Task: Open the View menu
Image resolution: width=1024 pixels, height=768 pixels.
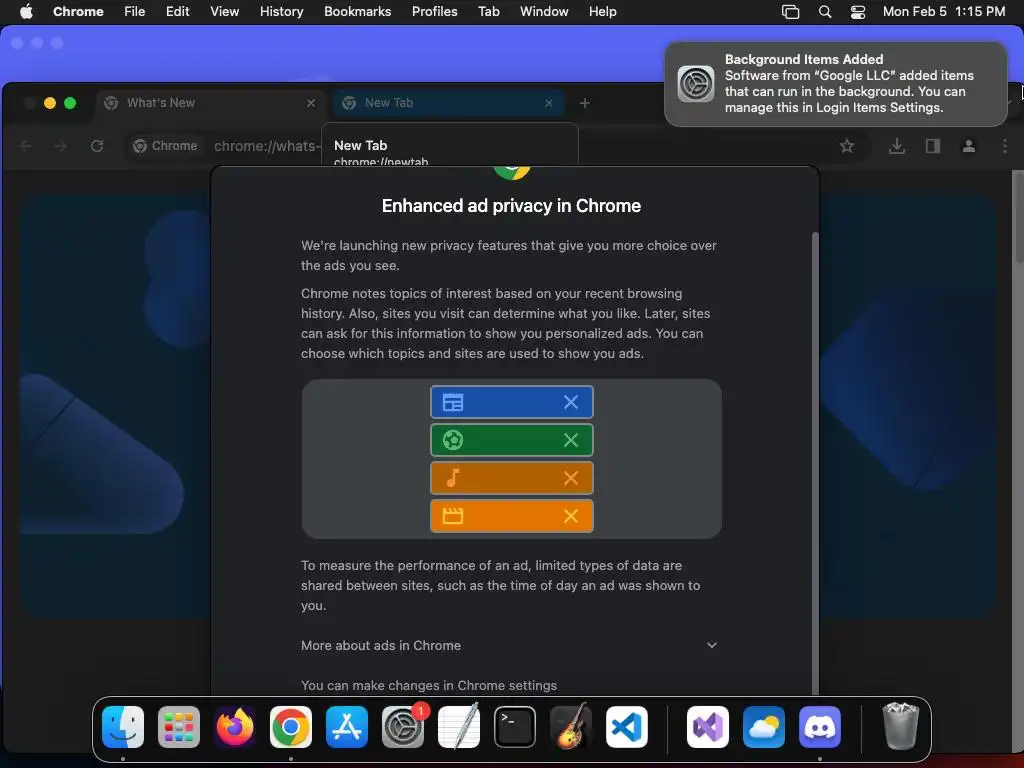Action: tap(225, 12)
